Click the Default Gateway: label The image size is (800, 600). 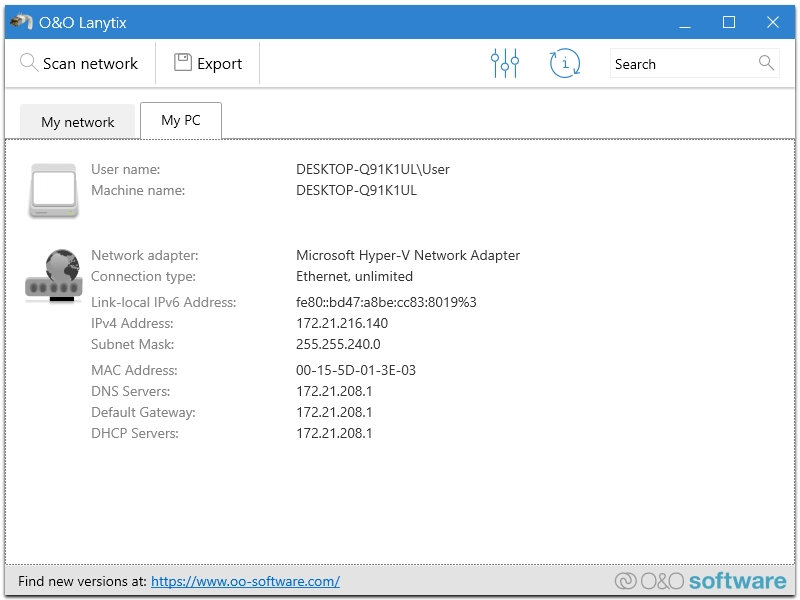[x=143, y=412]
